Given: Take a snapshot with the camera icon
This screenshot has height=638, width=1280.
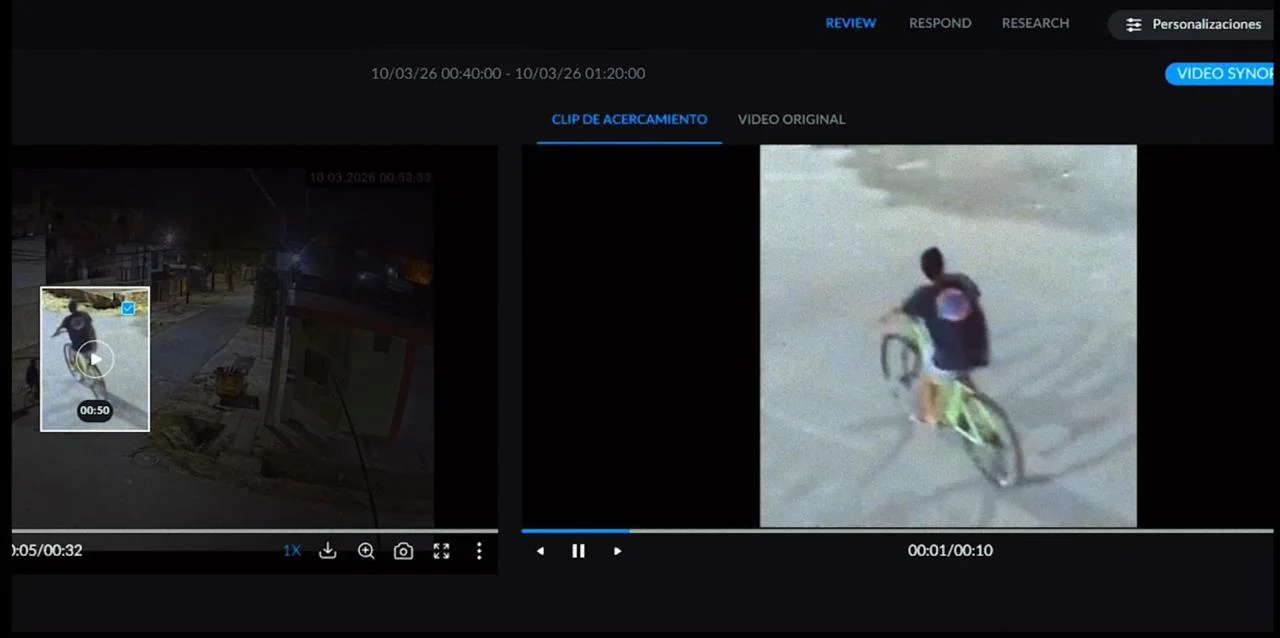Looking at the screenshot, I should click(x=403, y=551).
